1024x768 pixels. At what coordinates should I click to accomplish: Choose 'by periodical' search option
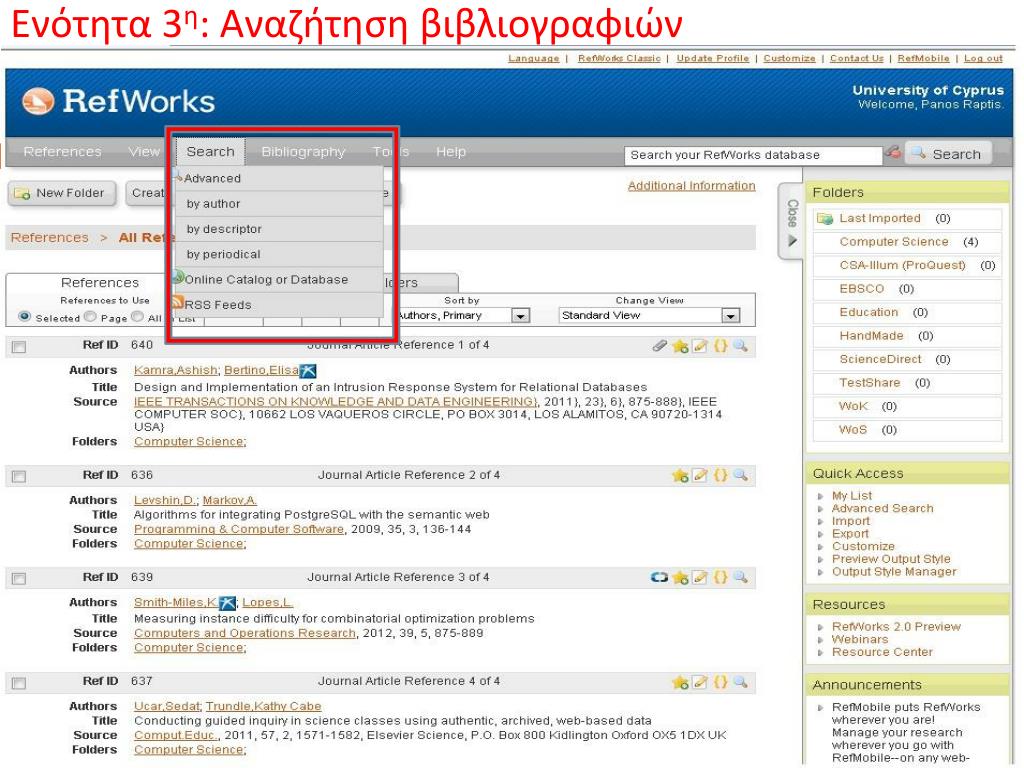(279, 255)
